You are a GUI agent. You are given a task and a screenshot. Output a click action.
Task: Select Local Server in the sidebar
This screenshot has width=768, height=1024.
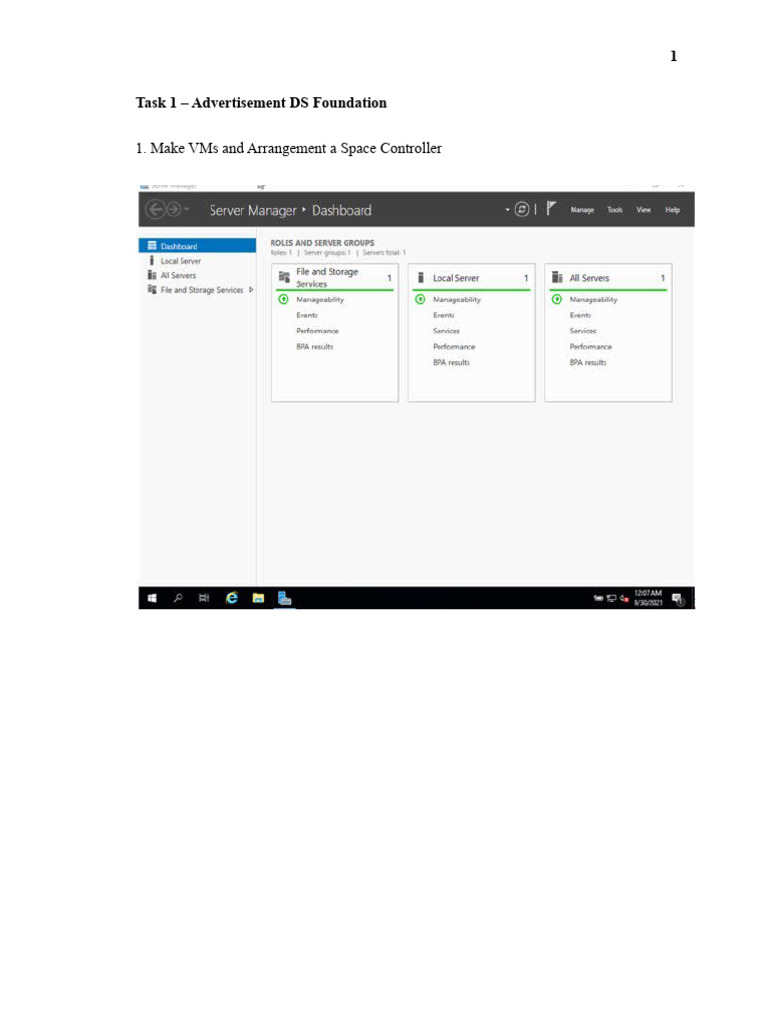click(x=180, y=261)
